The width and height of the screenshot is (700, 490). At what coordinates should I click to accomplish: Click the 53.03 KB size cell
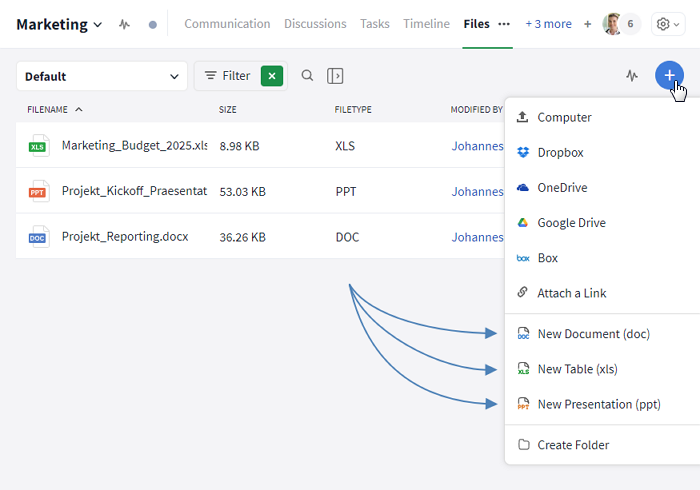tap(242, 191)
